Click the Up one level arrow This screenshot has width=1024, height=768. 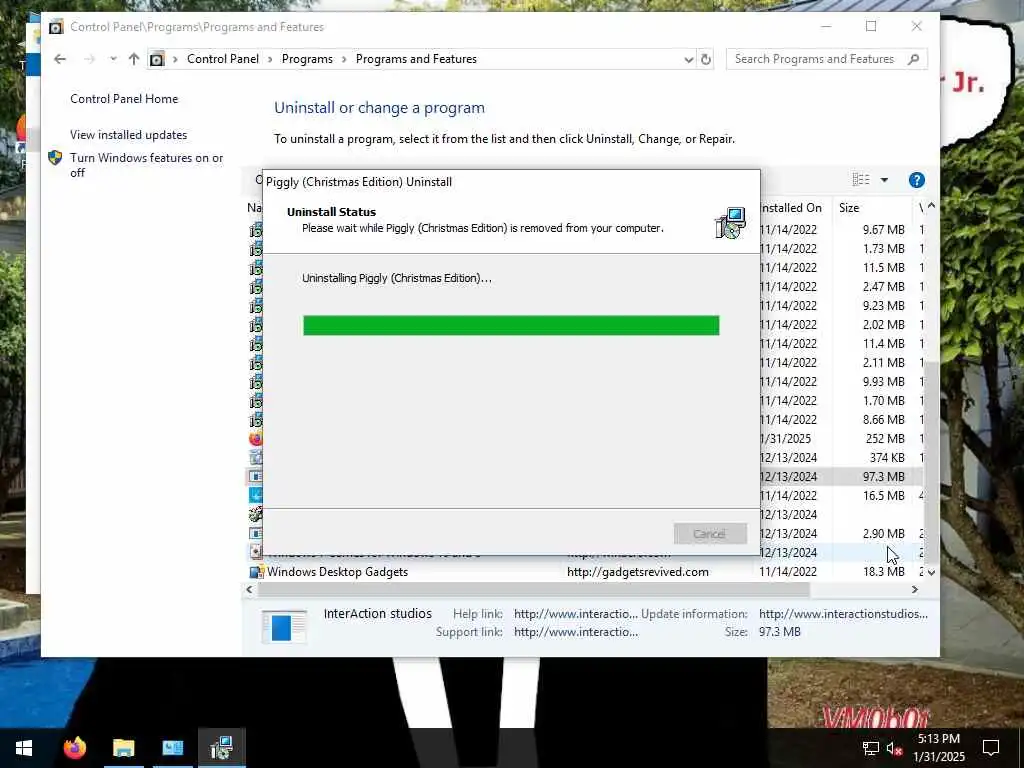click(x=134, y=59)
